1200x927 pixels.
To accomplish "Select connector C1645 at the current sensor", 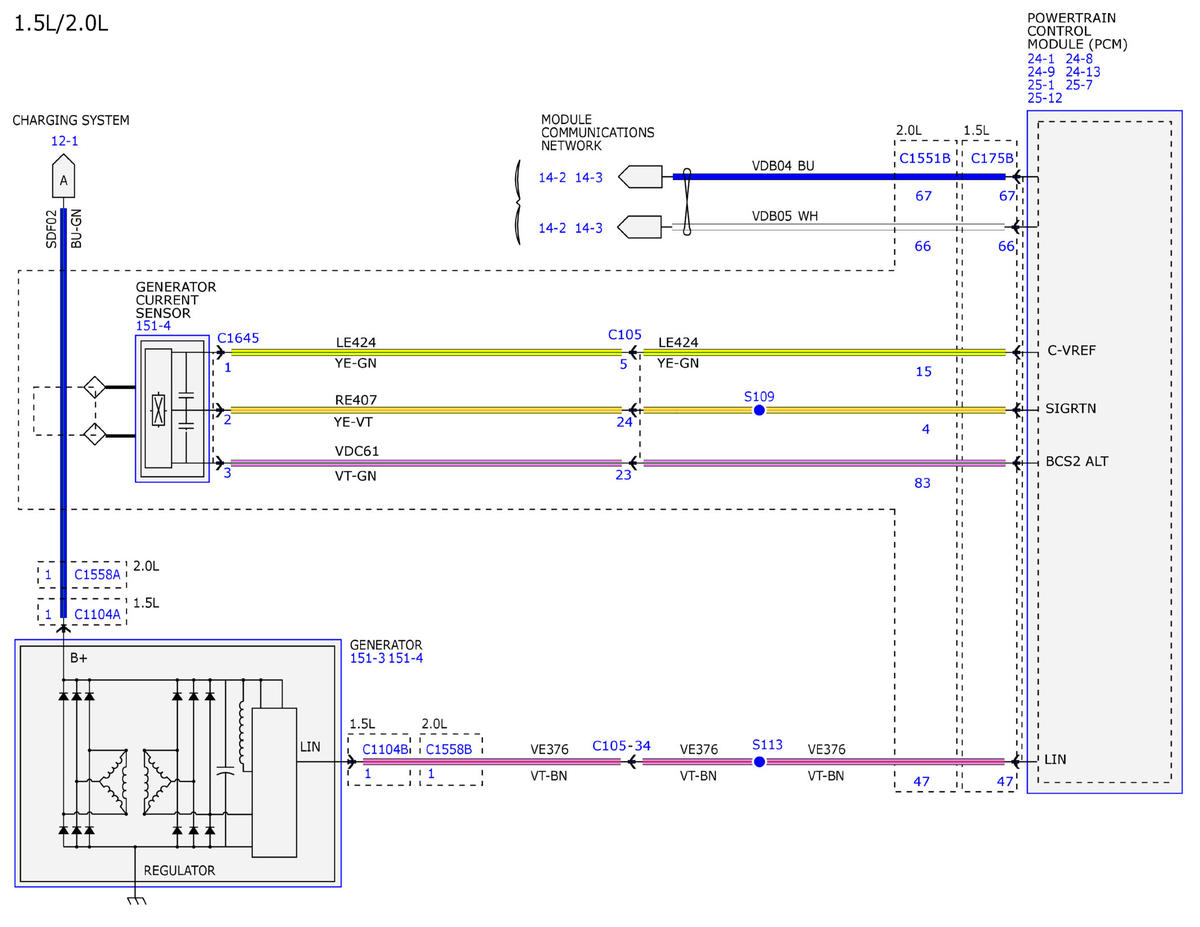I will point(238,338).
